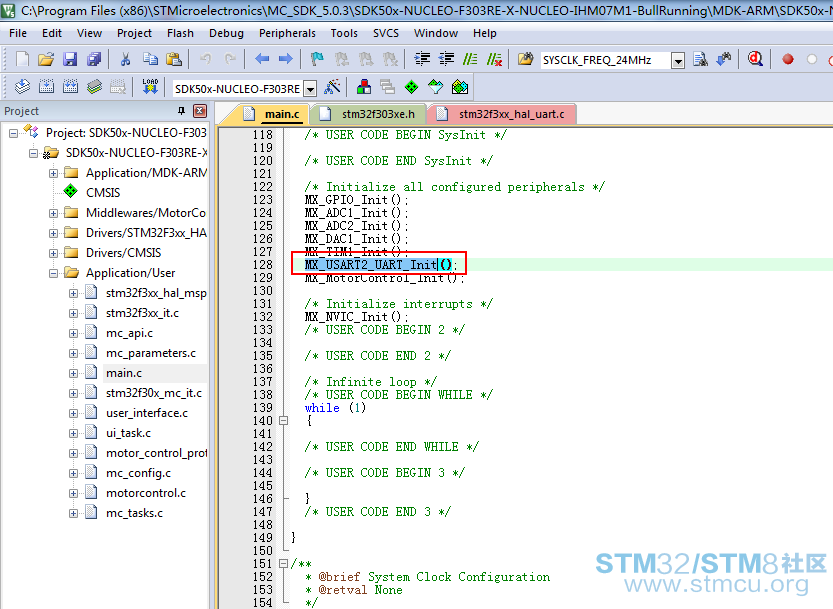Screen dimensions: 833x609
Task: Expand the Drivers/CMSIS folder
Action: [x=53, y=253]
